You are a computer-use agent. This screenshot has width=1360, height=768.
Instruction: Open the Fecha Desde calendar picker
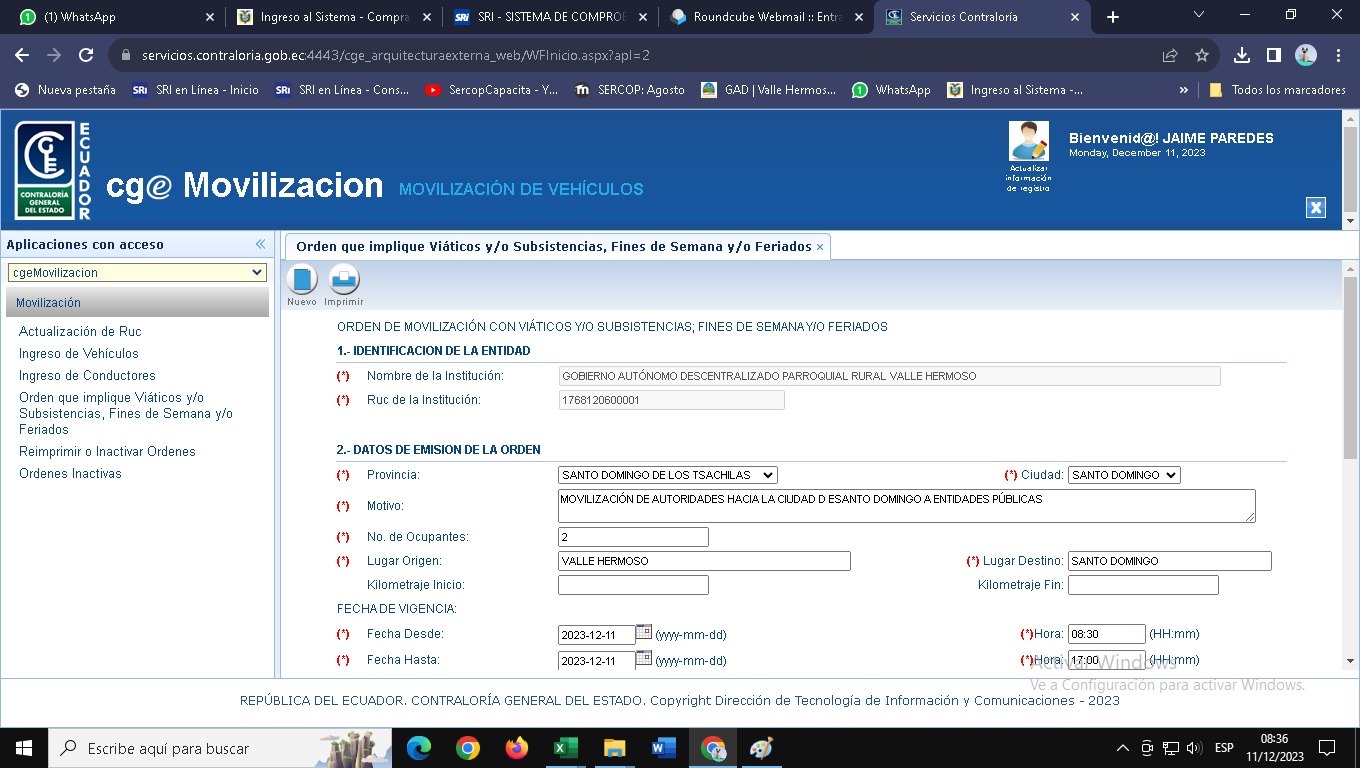[644, 632]
